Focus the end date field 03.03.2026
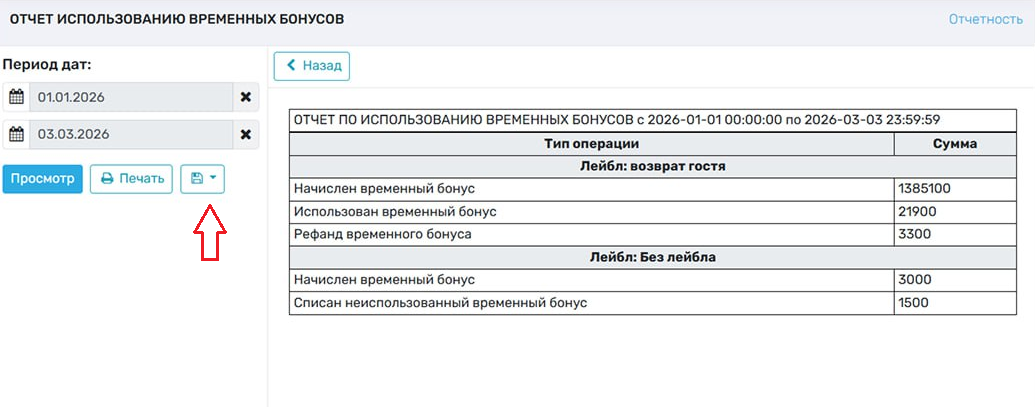 (130, 134)
